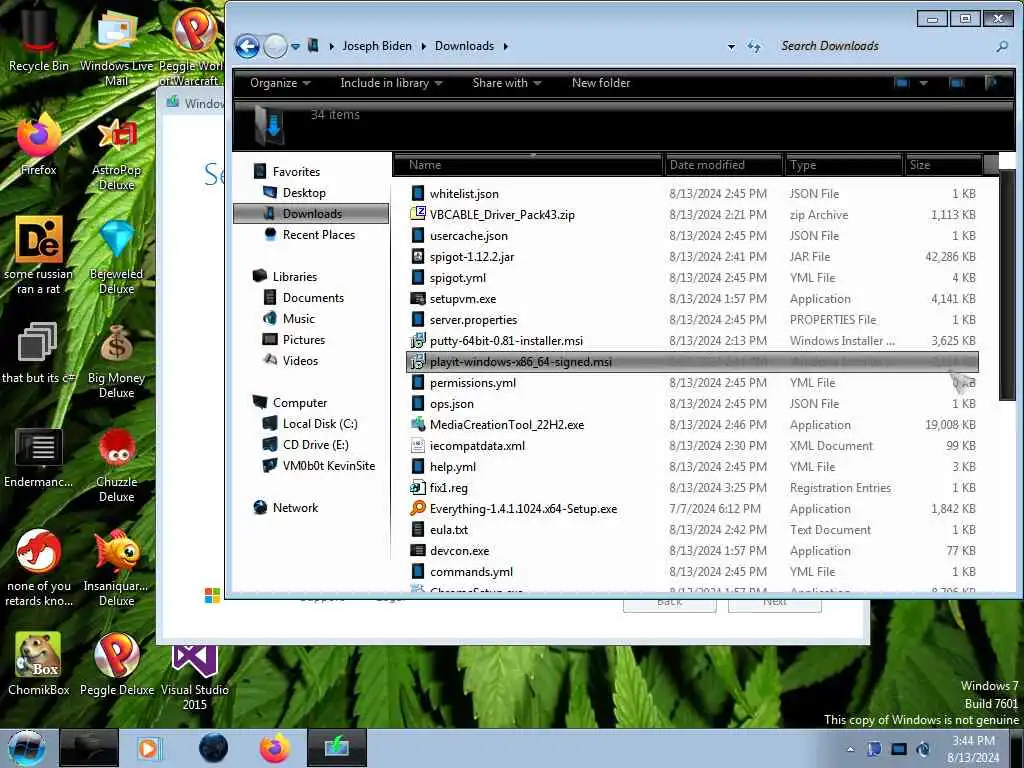Viewport: 1024px width, 768px height.
Task: Click the search magnifier icon
Action: coord(1002,46)
